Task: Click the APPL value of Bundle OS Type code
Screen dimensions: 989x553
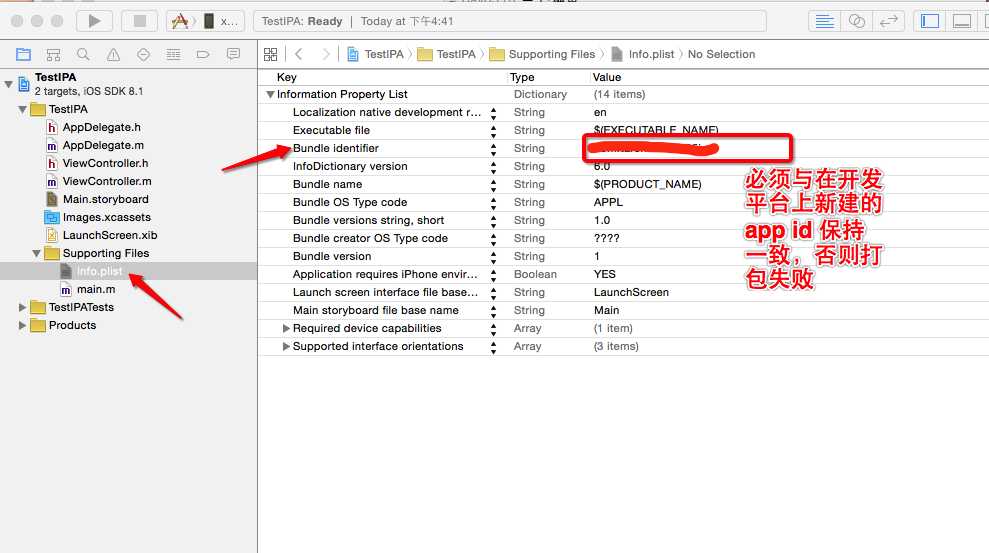Action: point(608,202)
